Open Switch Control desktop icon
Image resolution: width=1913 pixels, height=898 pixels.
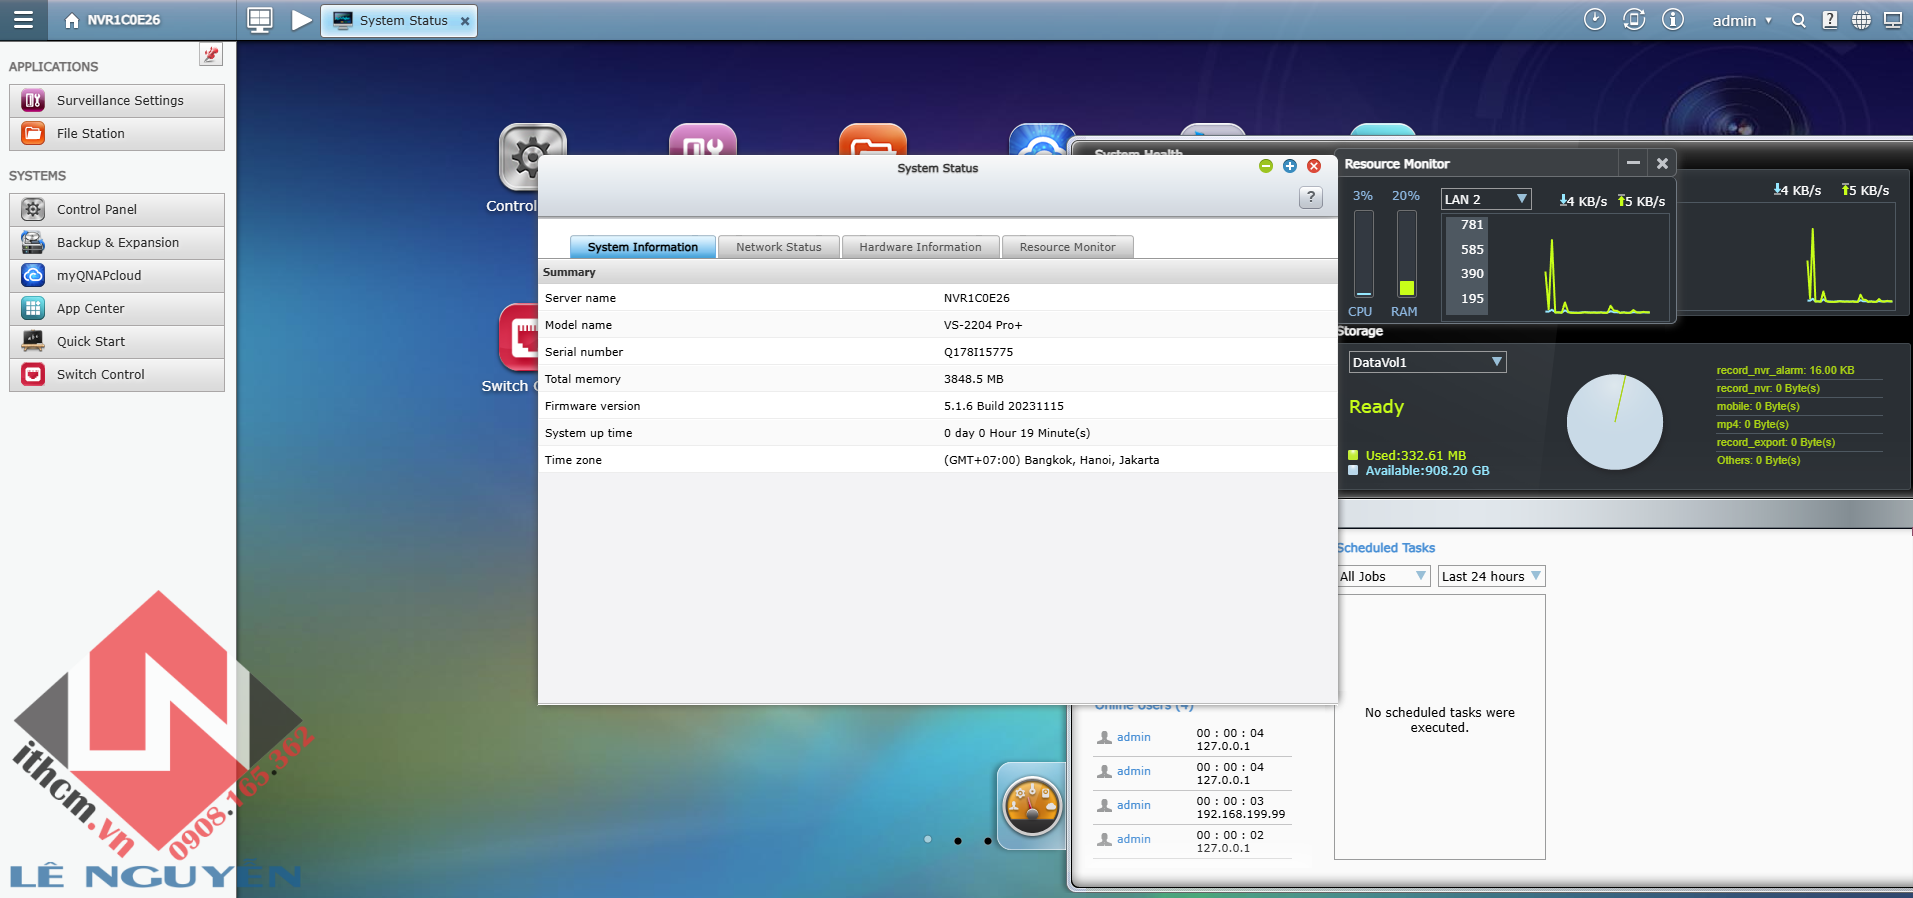click(x=518, y=338)
